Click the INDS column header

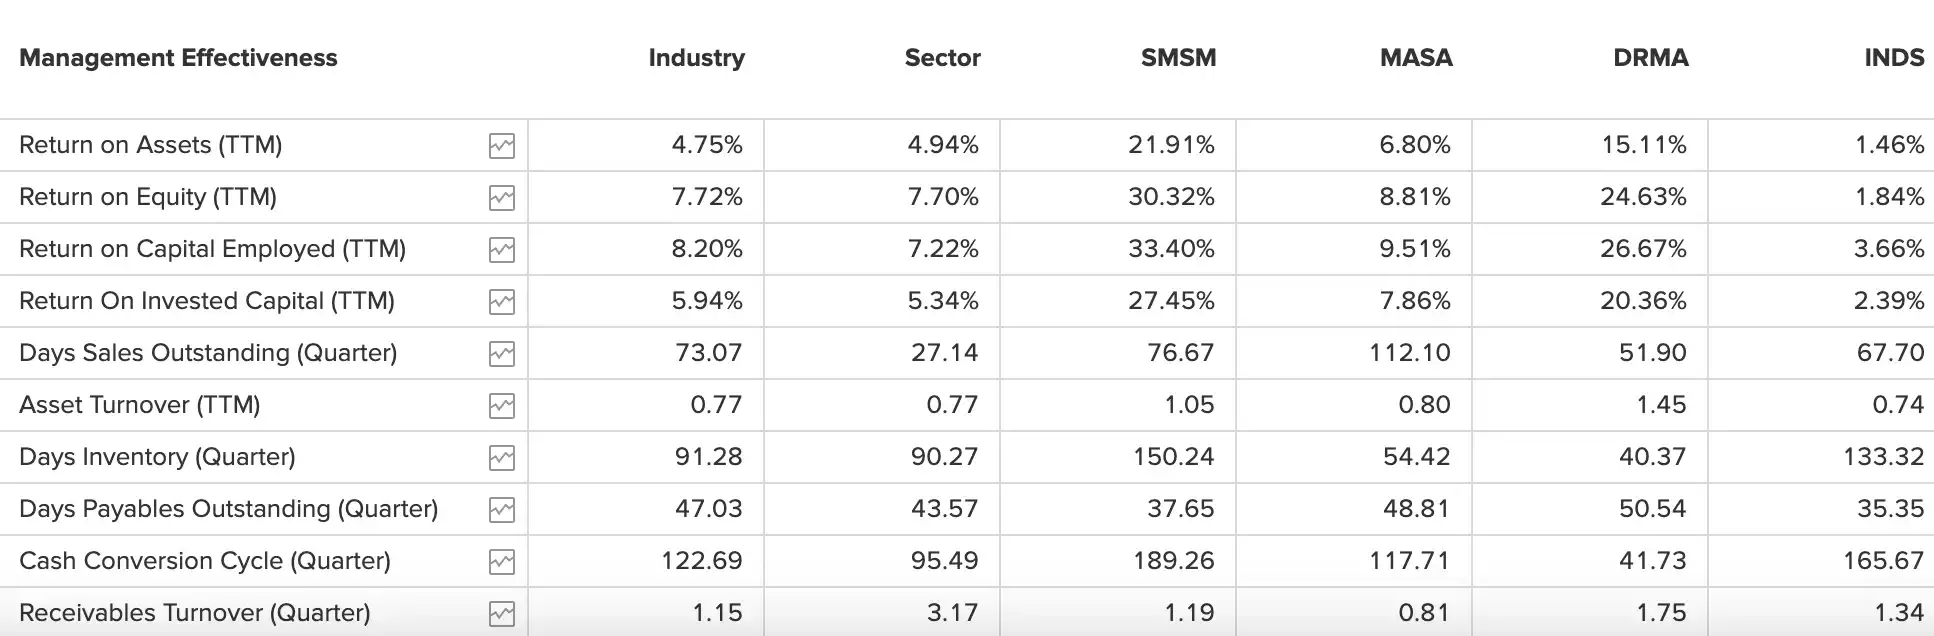[1893, 58]
